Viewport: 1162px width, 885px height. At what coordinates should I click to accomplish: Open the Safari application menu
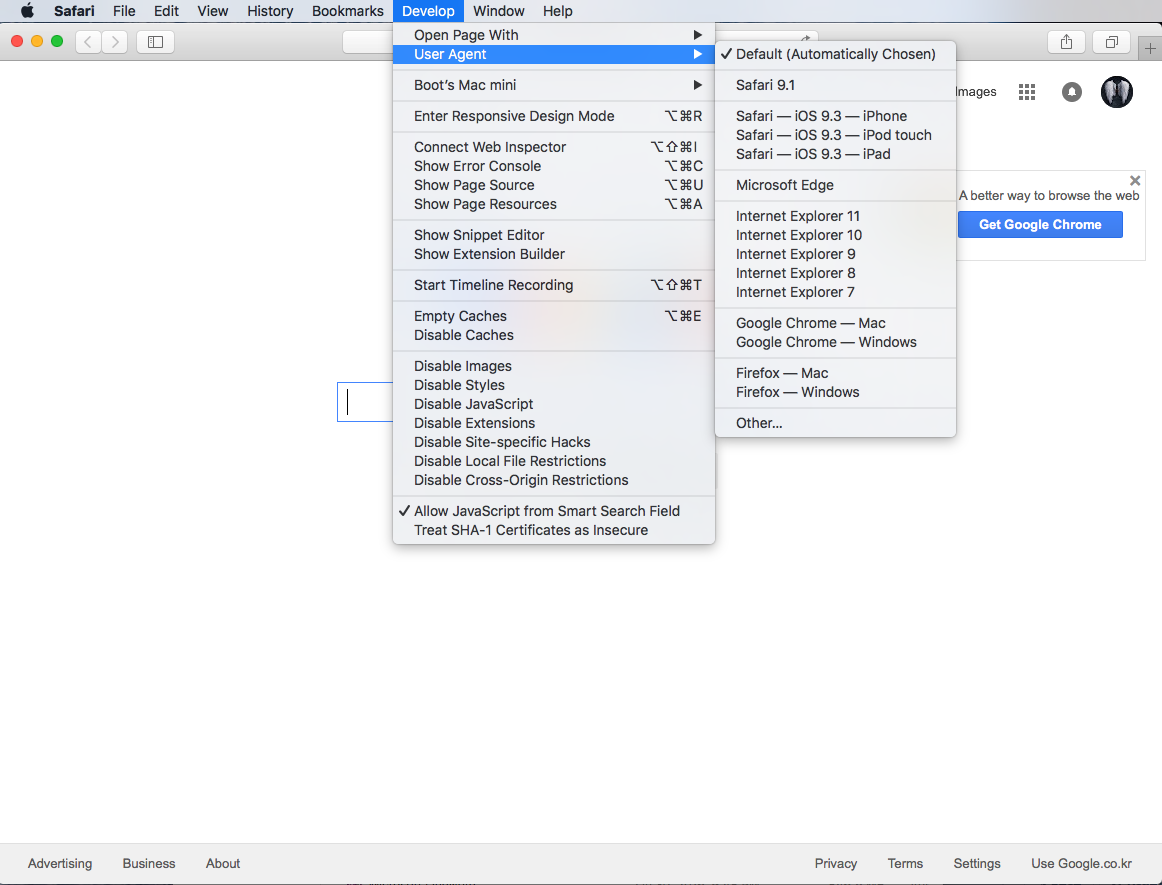(x=74, y=10)
